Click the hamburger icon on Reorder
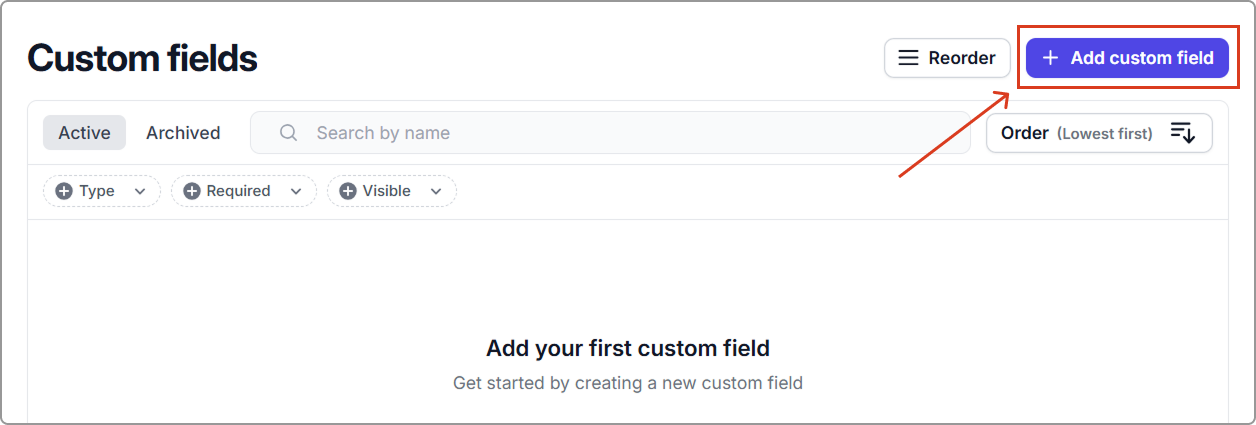Screen dimensions: 1256x425 (x=908, y=58)
